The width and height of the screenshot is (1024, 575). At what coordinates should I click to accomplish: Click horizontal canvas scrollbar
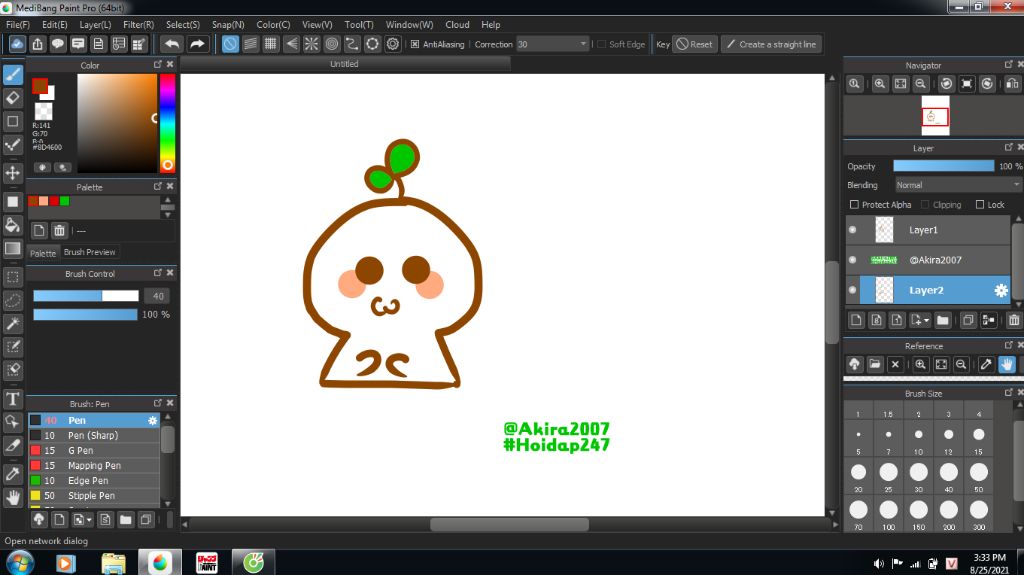click(509, 524)
